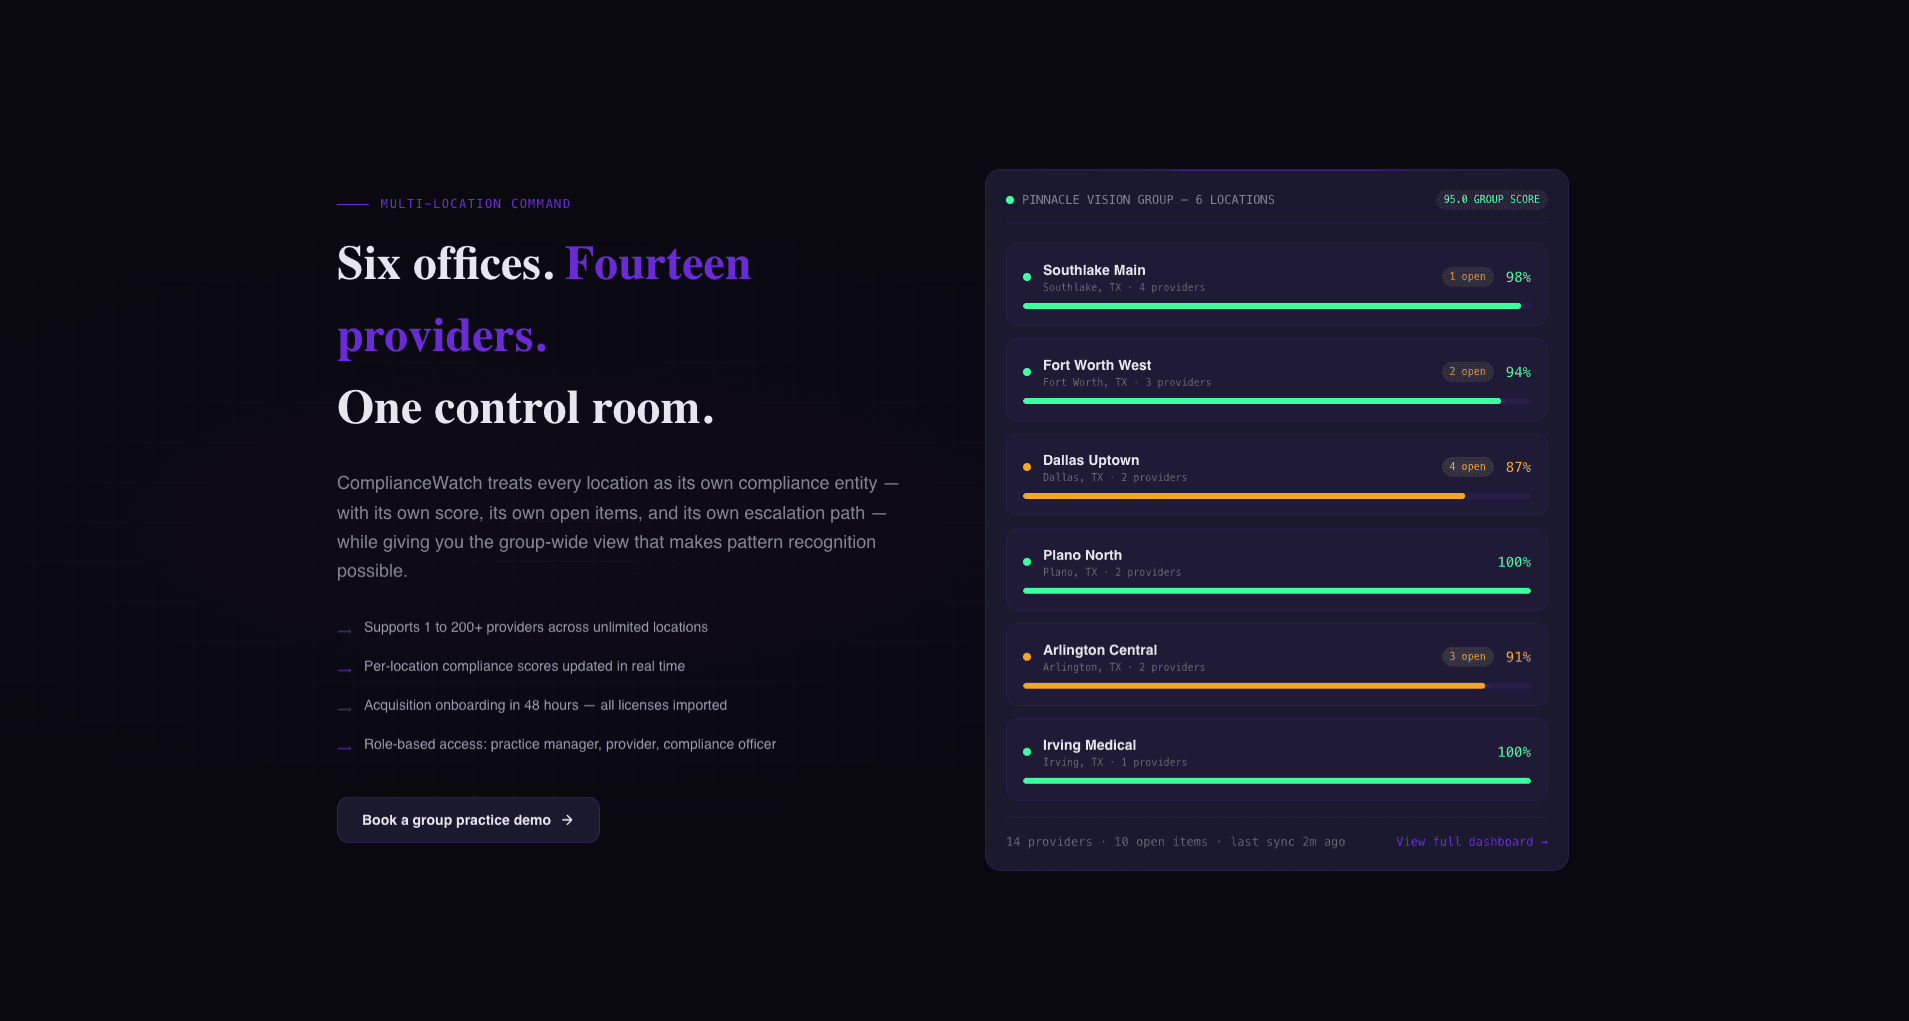
Task: Click the 100% score for Irving Medical
Action: click(1514, 752)
